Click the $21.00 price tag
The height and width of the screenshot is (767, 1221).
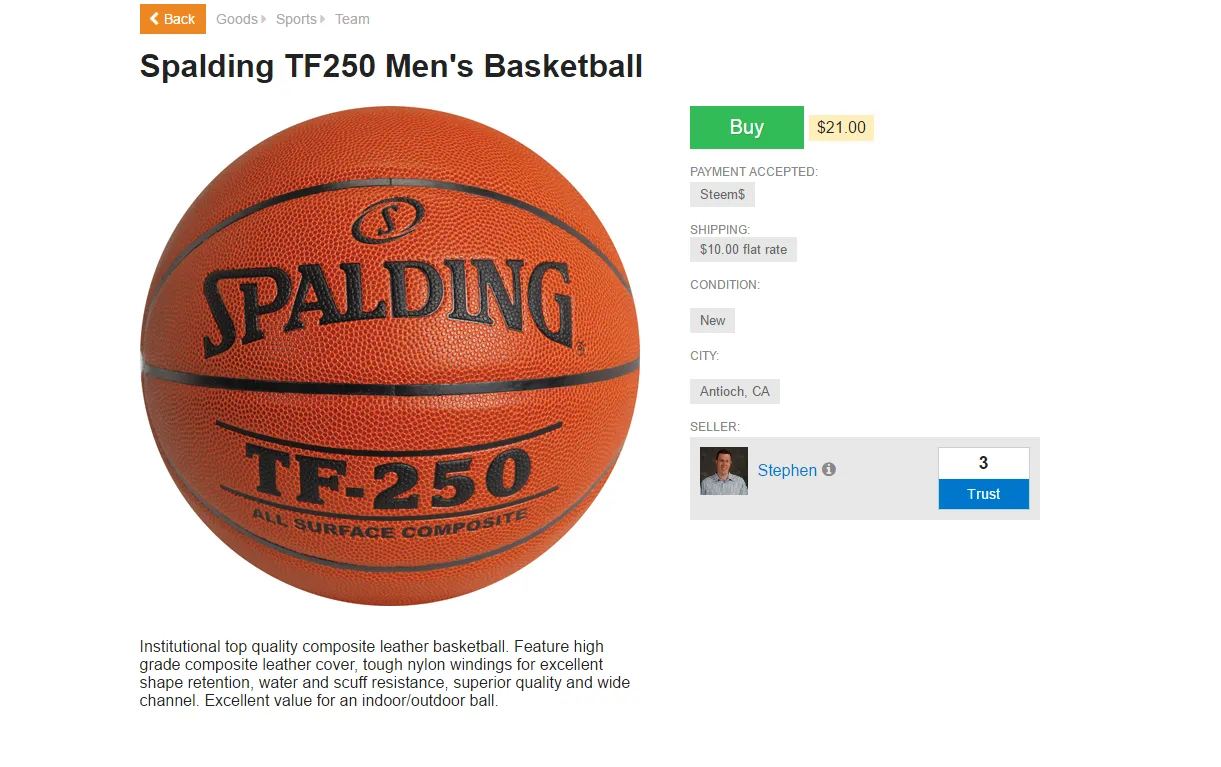pos(841,128)
